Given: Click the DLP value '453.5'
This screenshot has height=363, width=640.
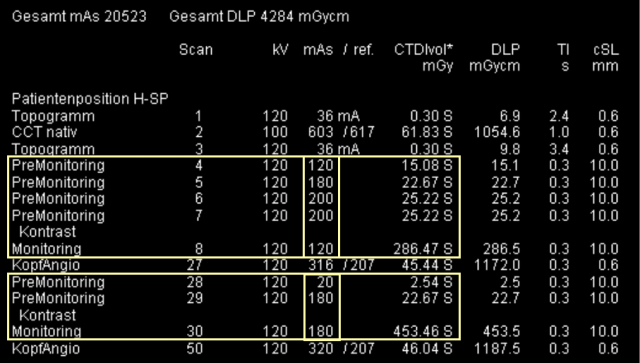Looking at the screenshot, I should [x=502, y=332].
